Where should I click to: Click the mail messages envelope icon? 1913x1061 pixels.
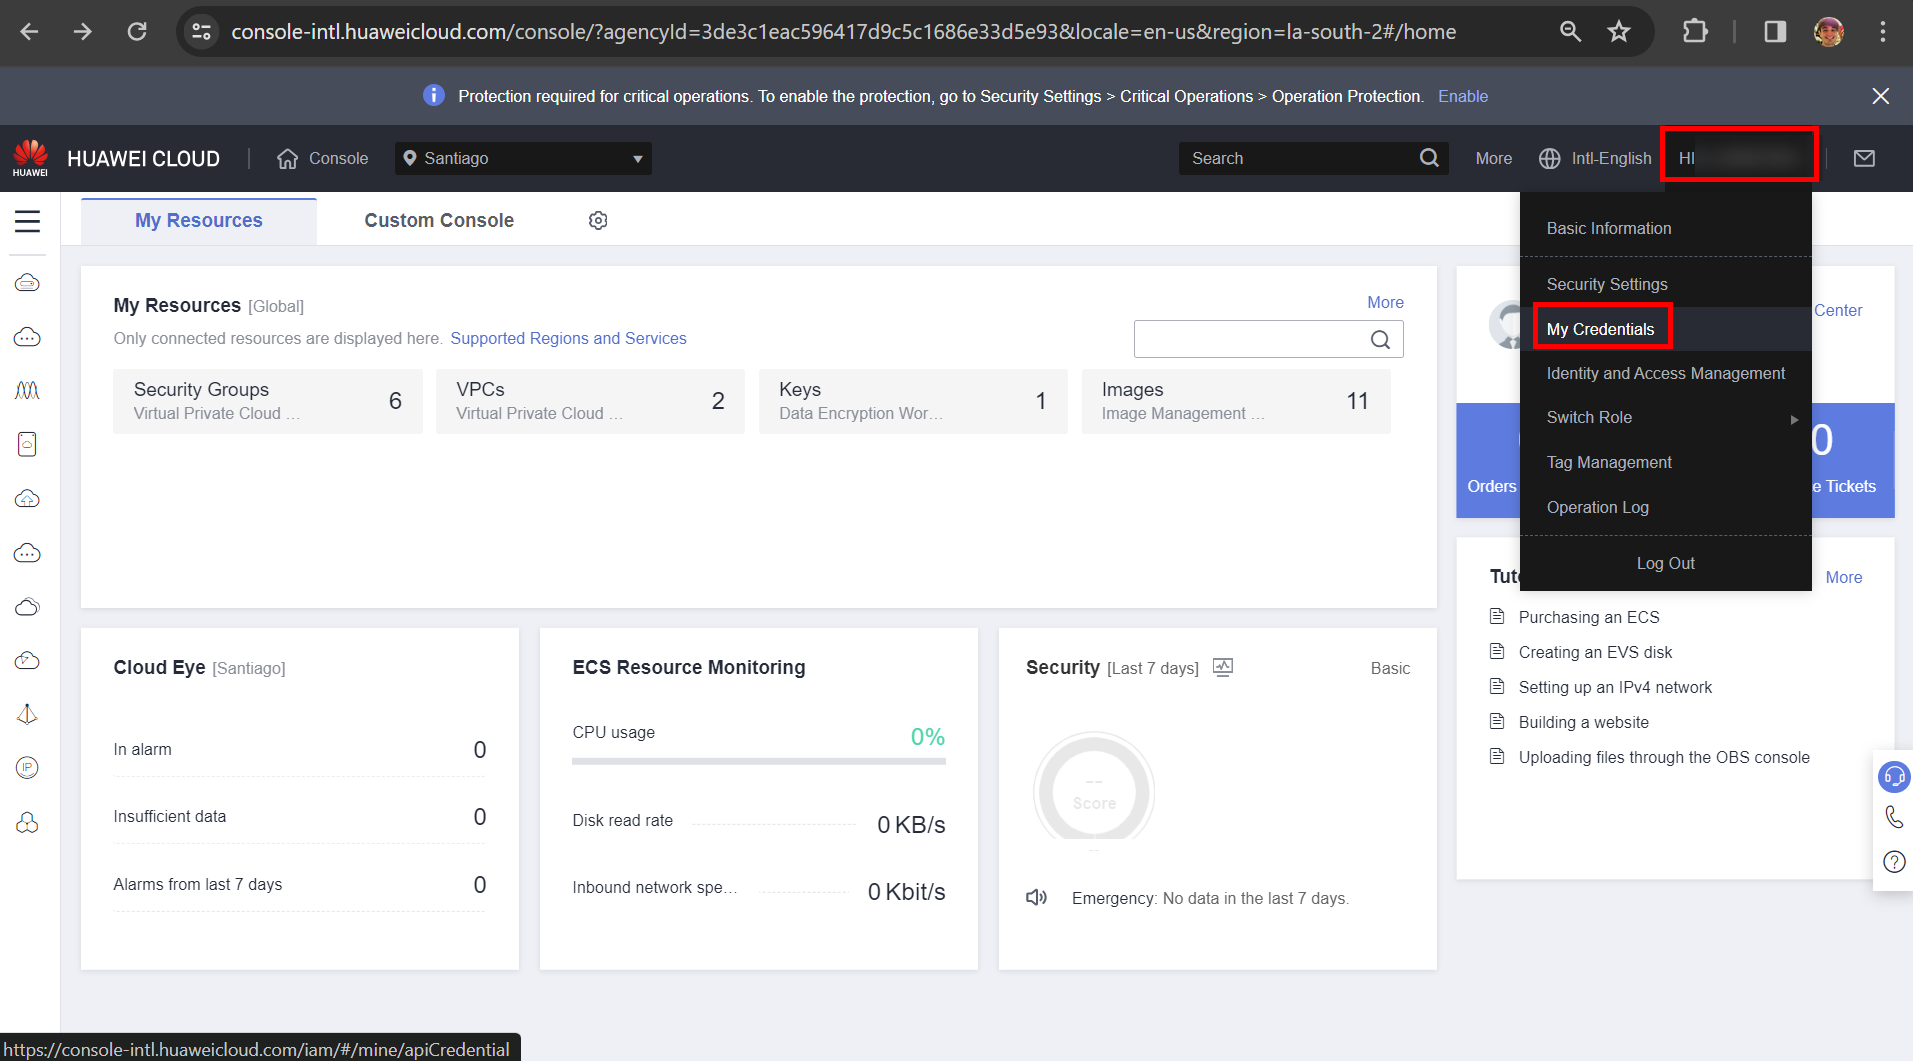pos(1864,158)
